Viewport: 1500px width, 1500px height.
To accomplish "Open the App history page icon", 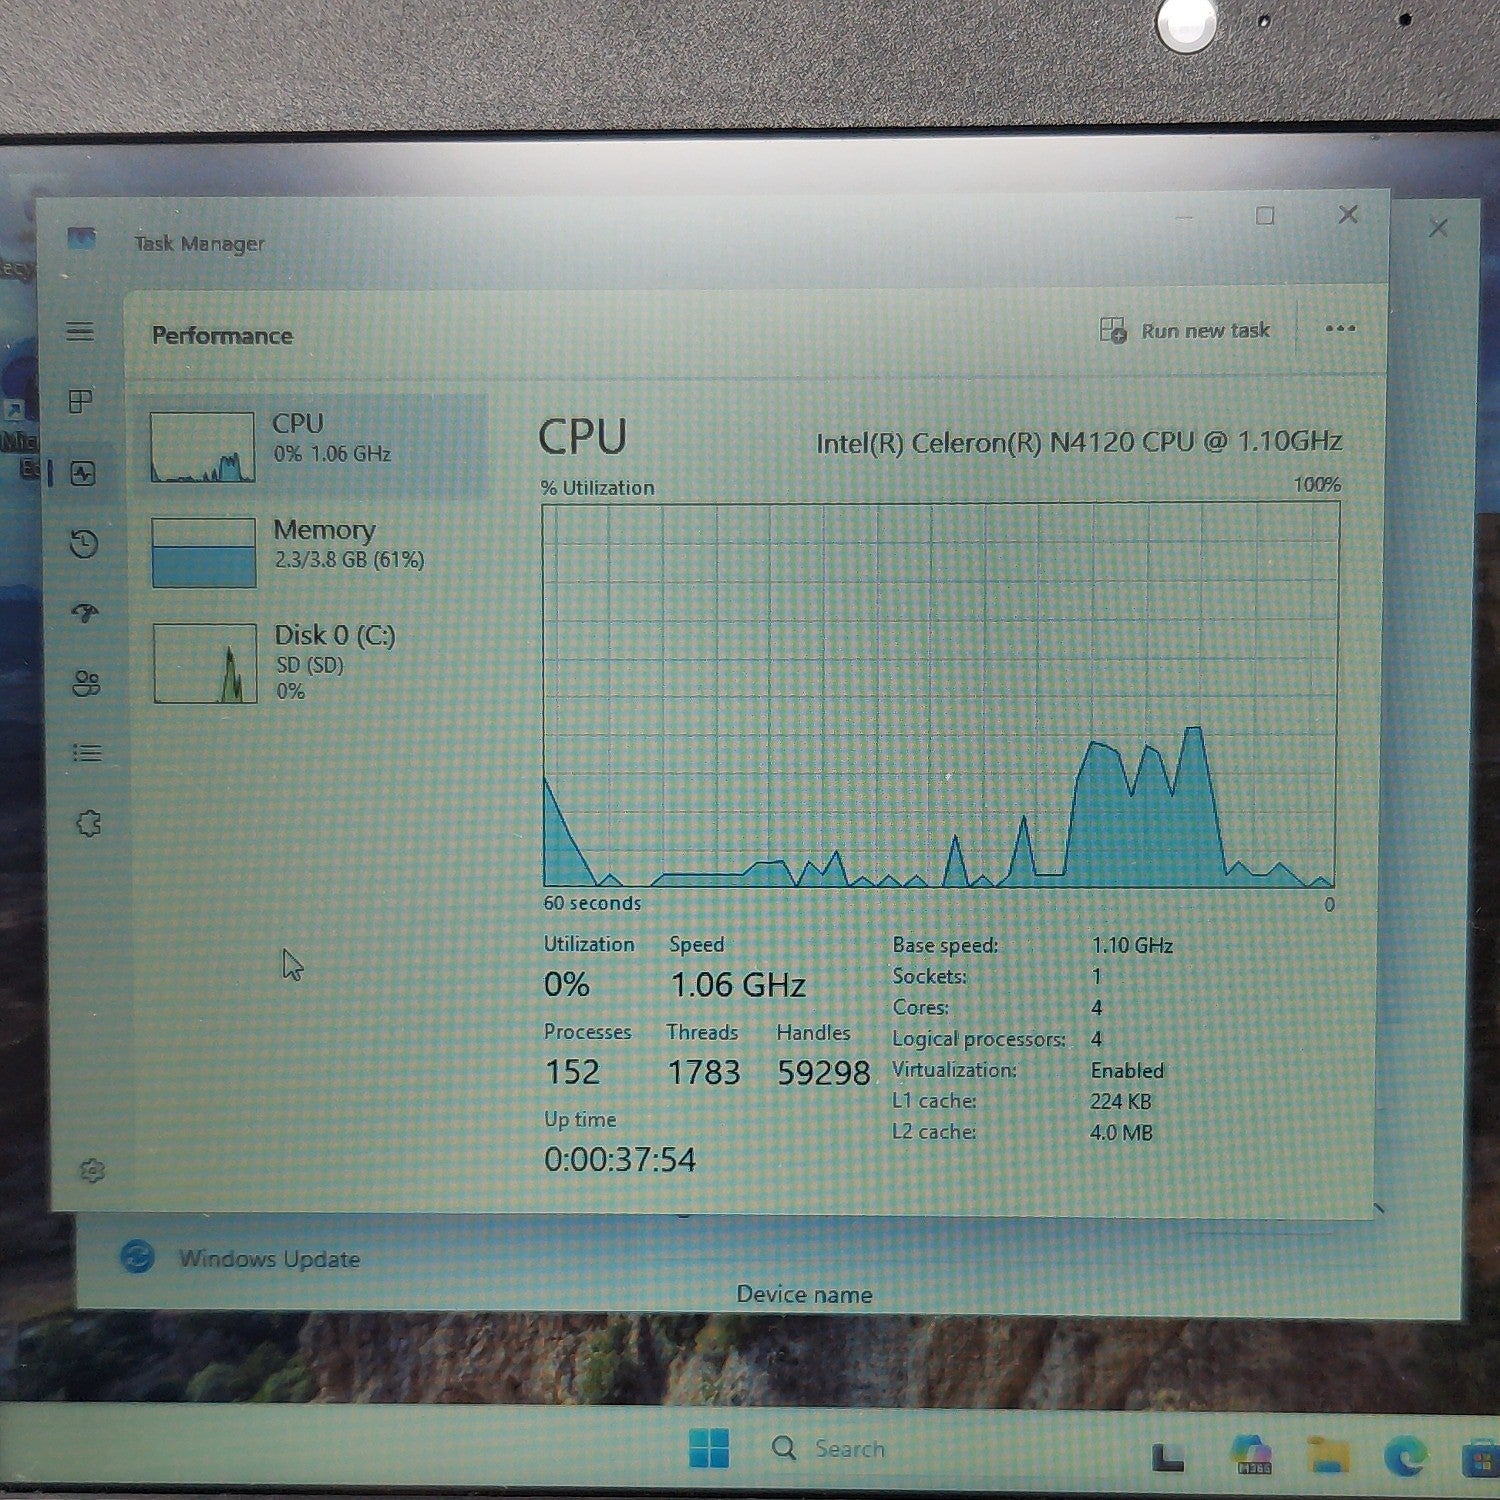I will coord(84,543).
